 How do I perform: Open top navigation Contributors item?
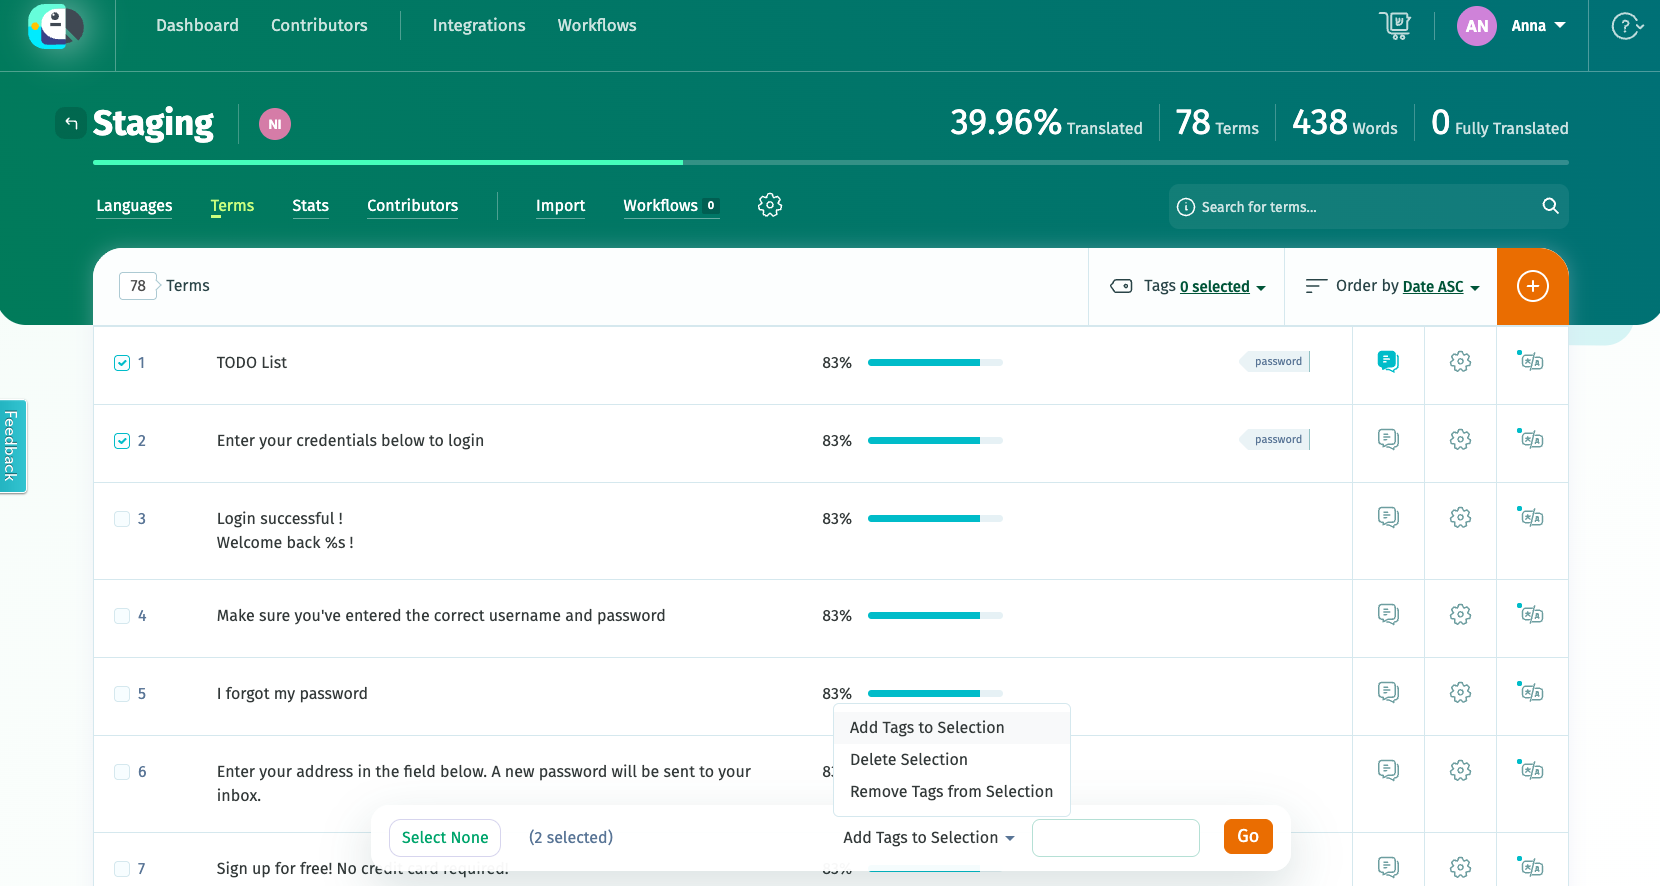tap(319, 25)
